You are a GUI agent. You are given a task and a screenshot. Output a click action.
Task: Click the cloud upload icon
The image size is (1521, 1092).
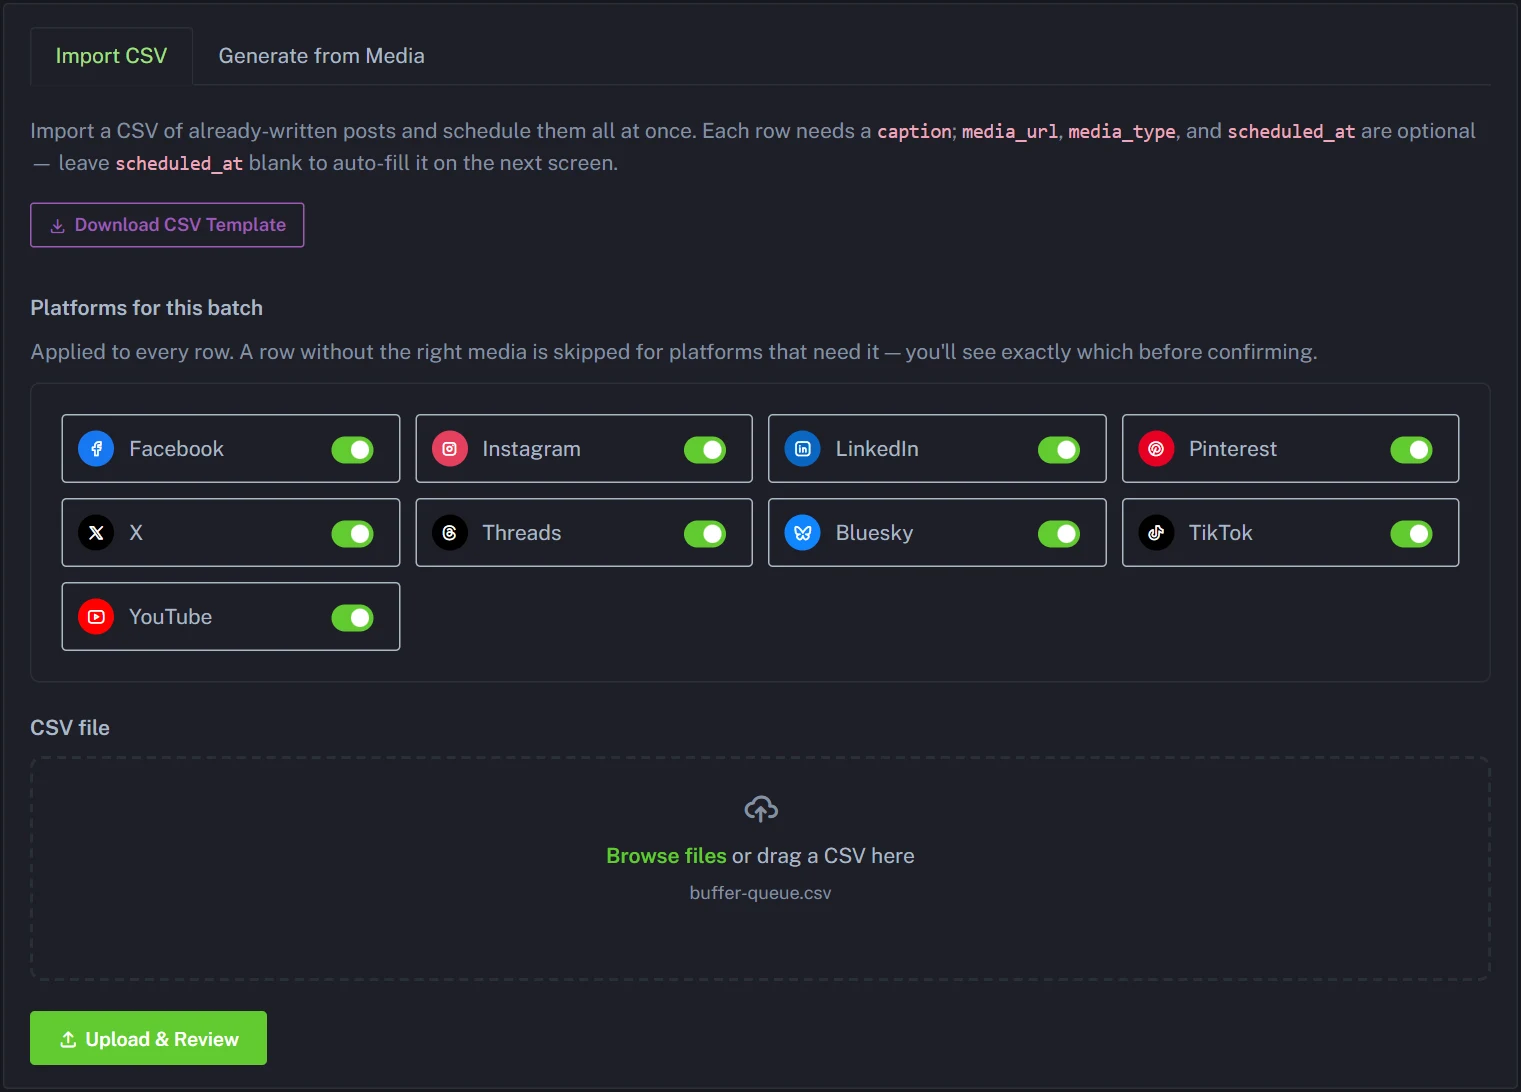coord(761,809)
